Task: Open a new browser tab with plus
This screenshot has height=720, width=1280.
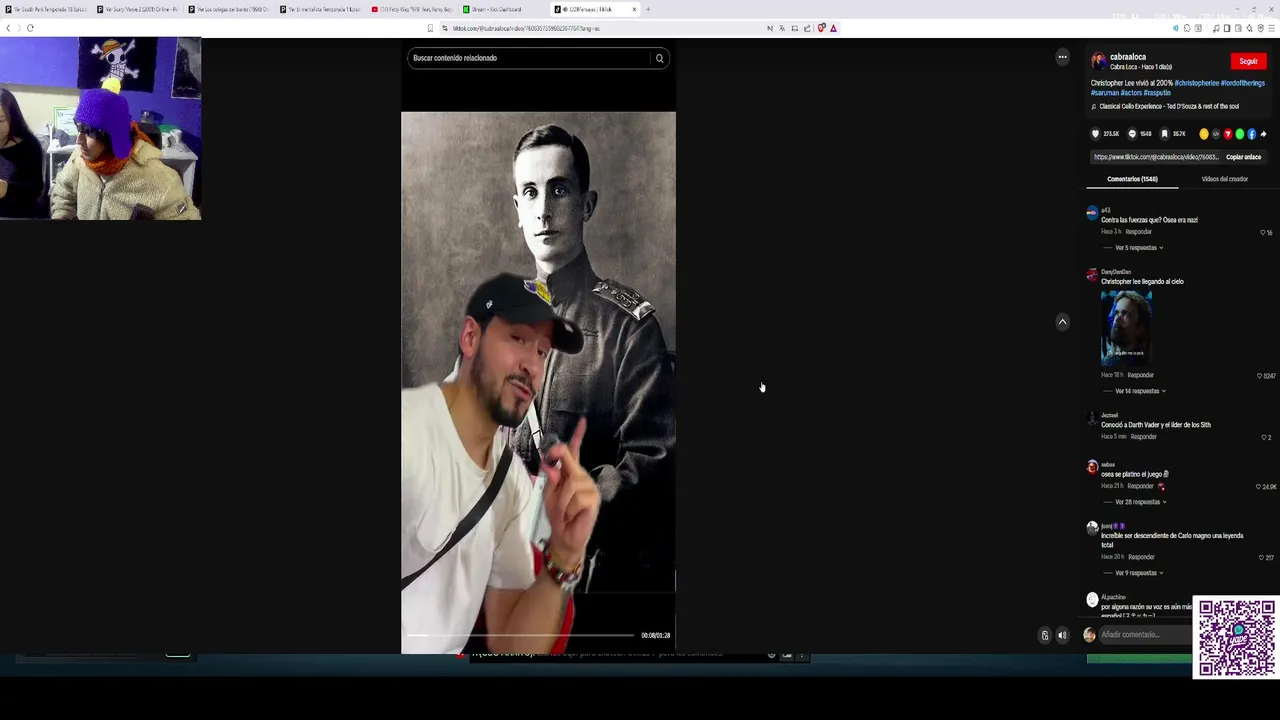Action: (647, 9)
